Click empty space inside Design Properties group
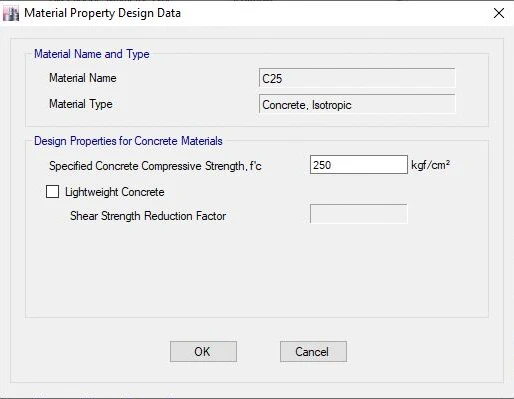The width and height of the screenshot is (514, 399). [257, 270]
